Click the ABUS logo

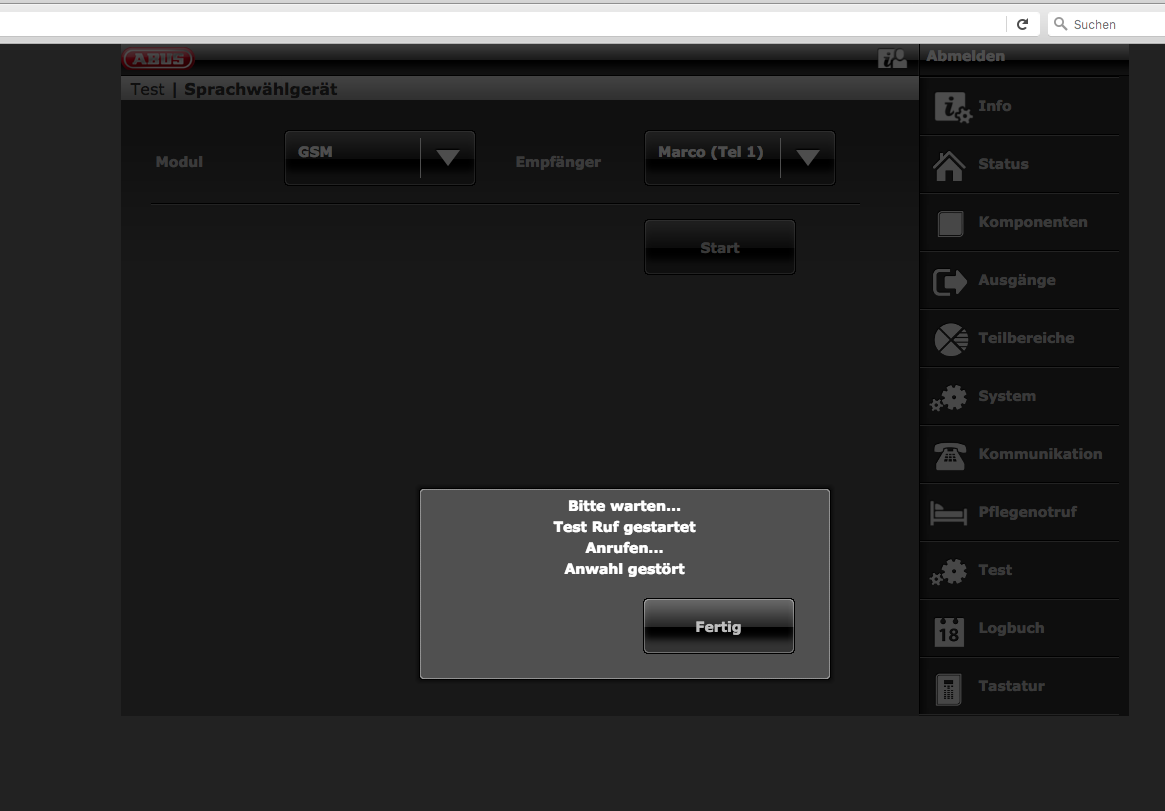click(158, 59)
